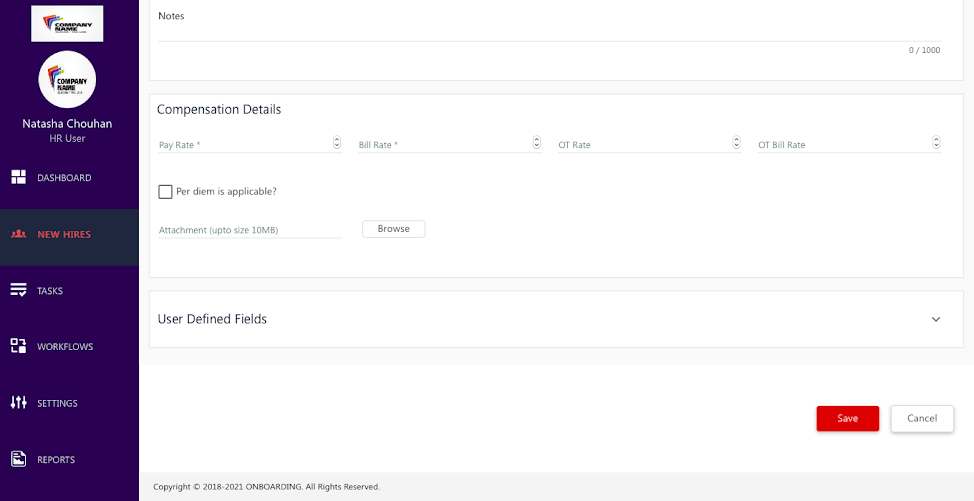Open the Settings sliders icon
The image size is (974, 501).
(x=19, y=402)
